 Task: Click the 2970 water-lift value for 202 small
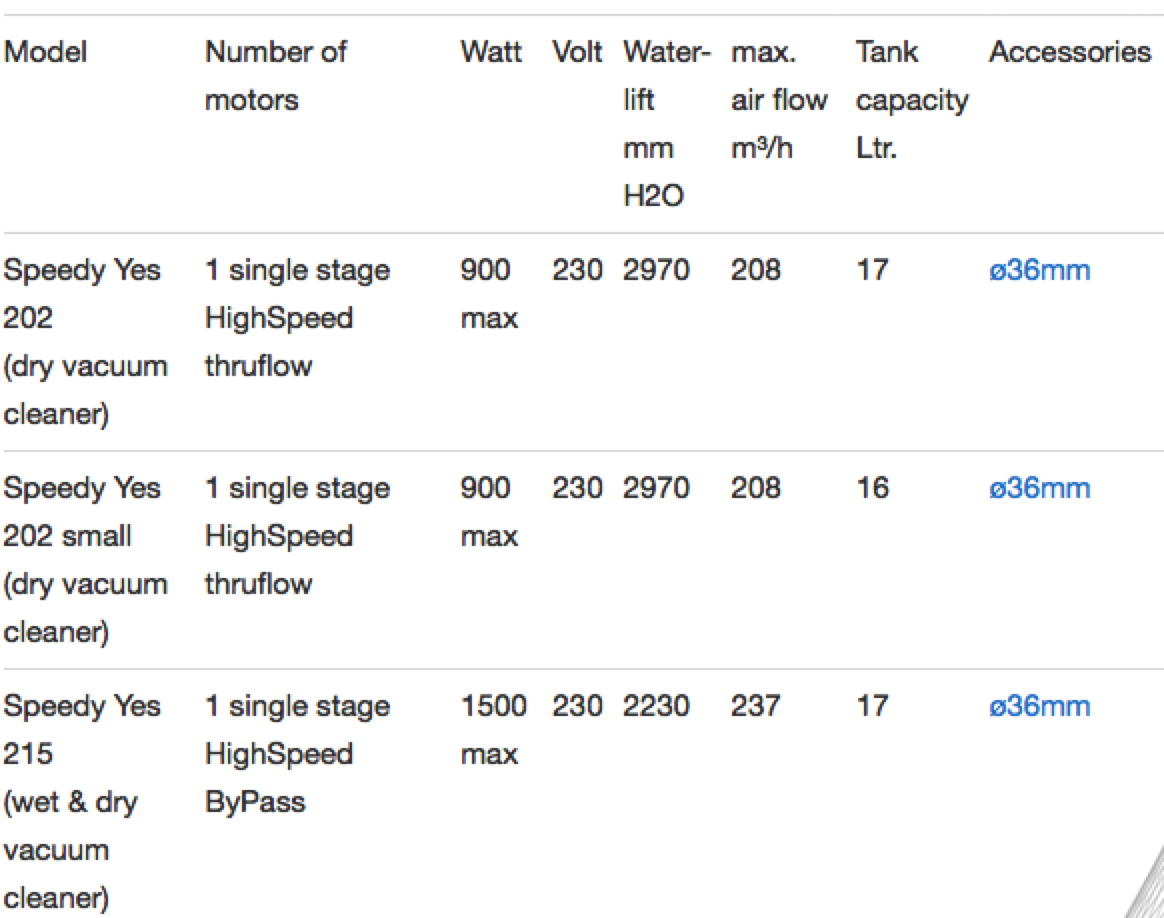point(656,488)
